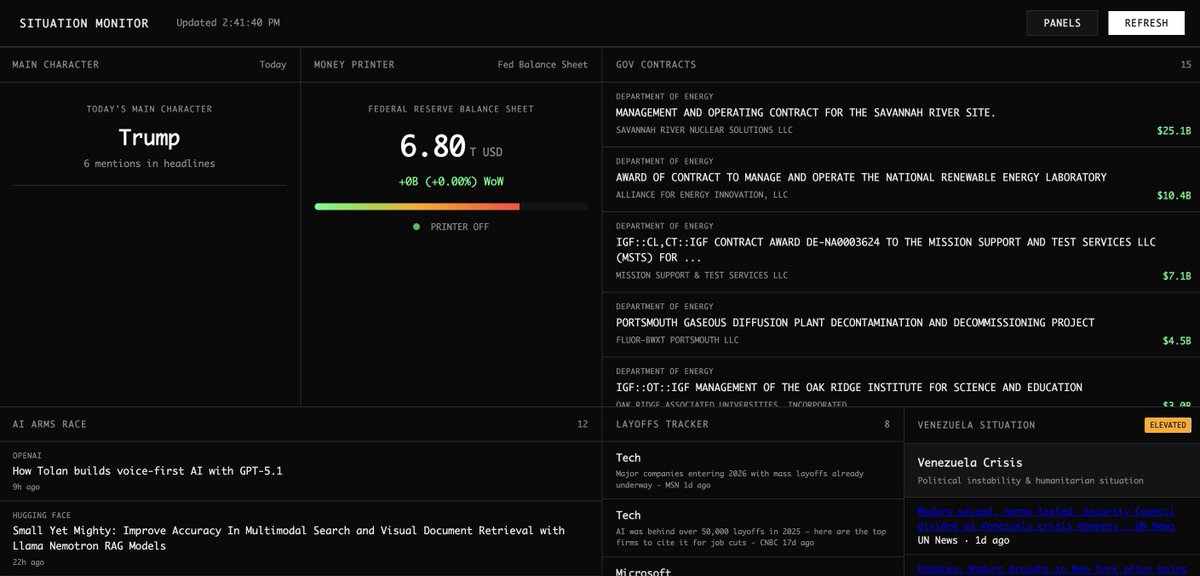The height and width of the screenshot is (576, 1200).
Task: Click the +0B (+0.00%) WoW change
Action: click(451, 182)
